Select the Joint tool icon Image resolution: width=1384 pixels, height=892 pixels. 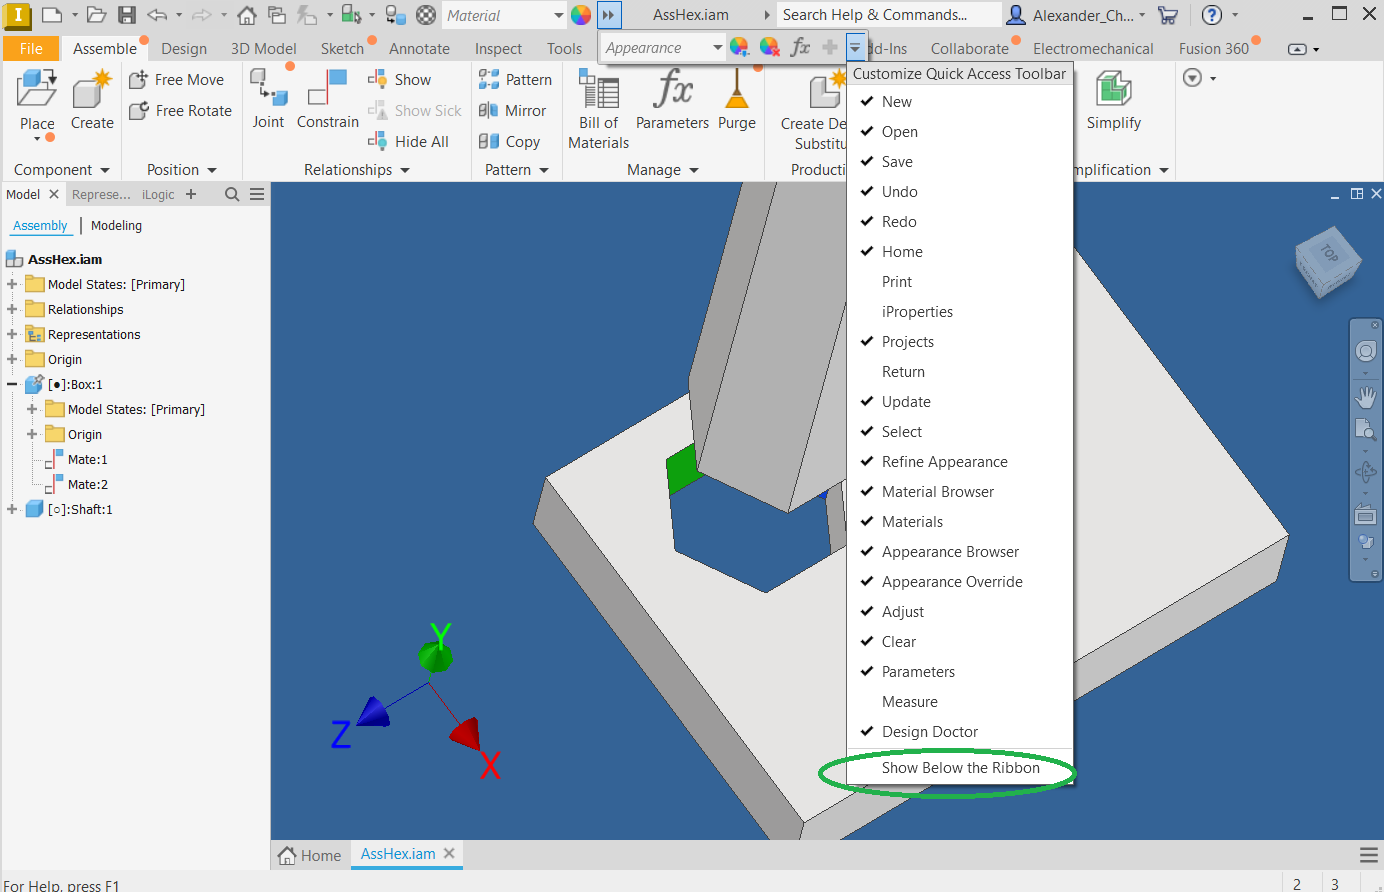pyautogui.click(x=268, y=89)
